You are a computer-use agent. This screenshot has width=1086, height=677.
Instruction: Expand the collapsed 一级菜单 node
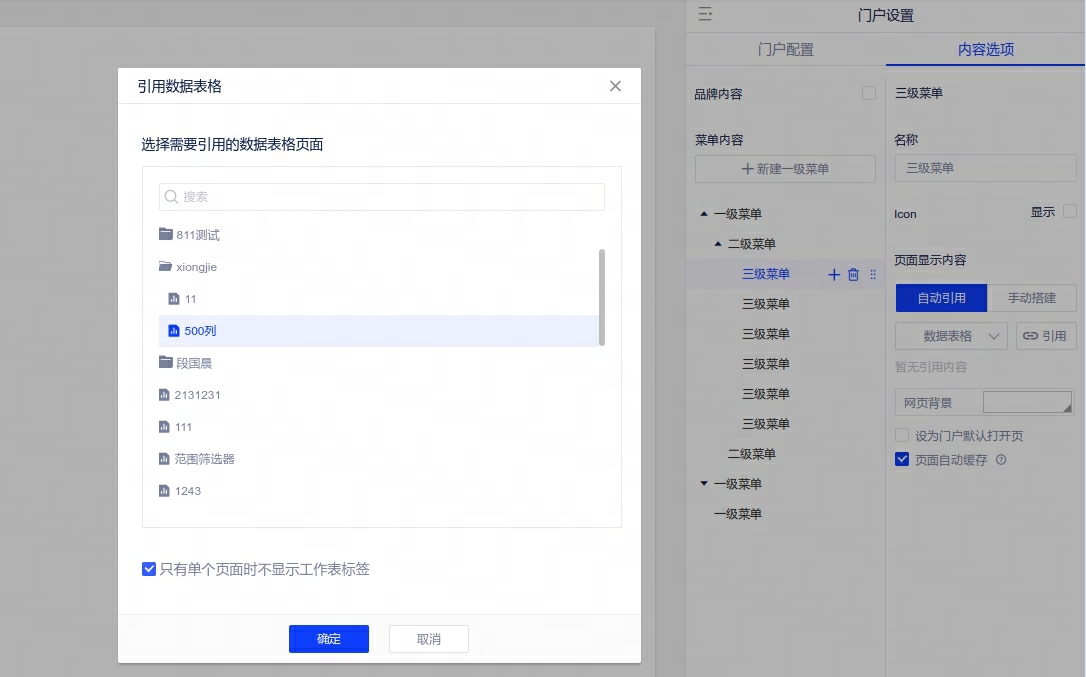pyautogui.click(x=704, y=484)
